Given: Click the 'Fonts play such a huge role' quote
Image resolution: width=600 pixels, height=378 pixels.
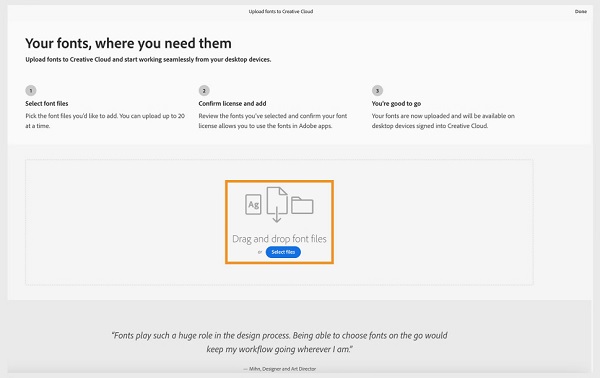Looking at the screenshot, I should [279, 342].
